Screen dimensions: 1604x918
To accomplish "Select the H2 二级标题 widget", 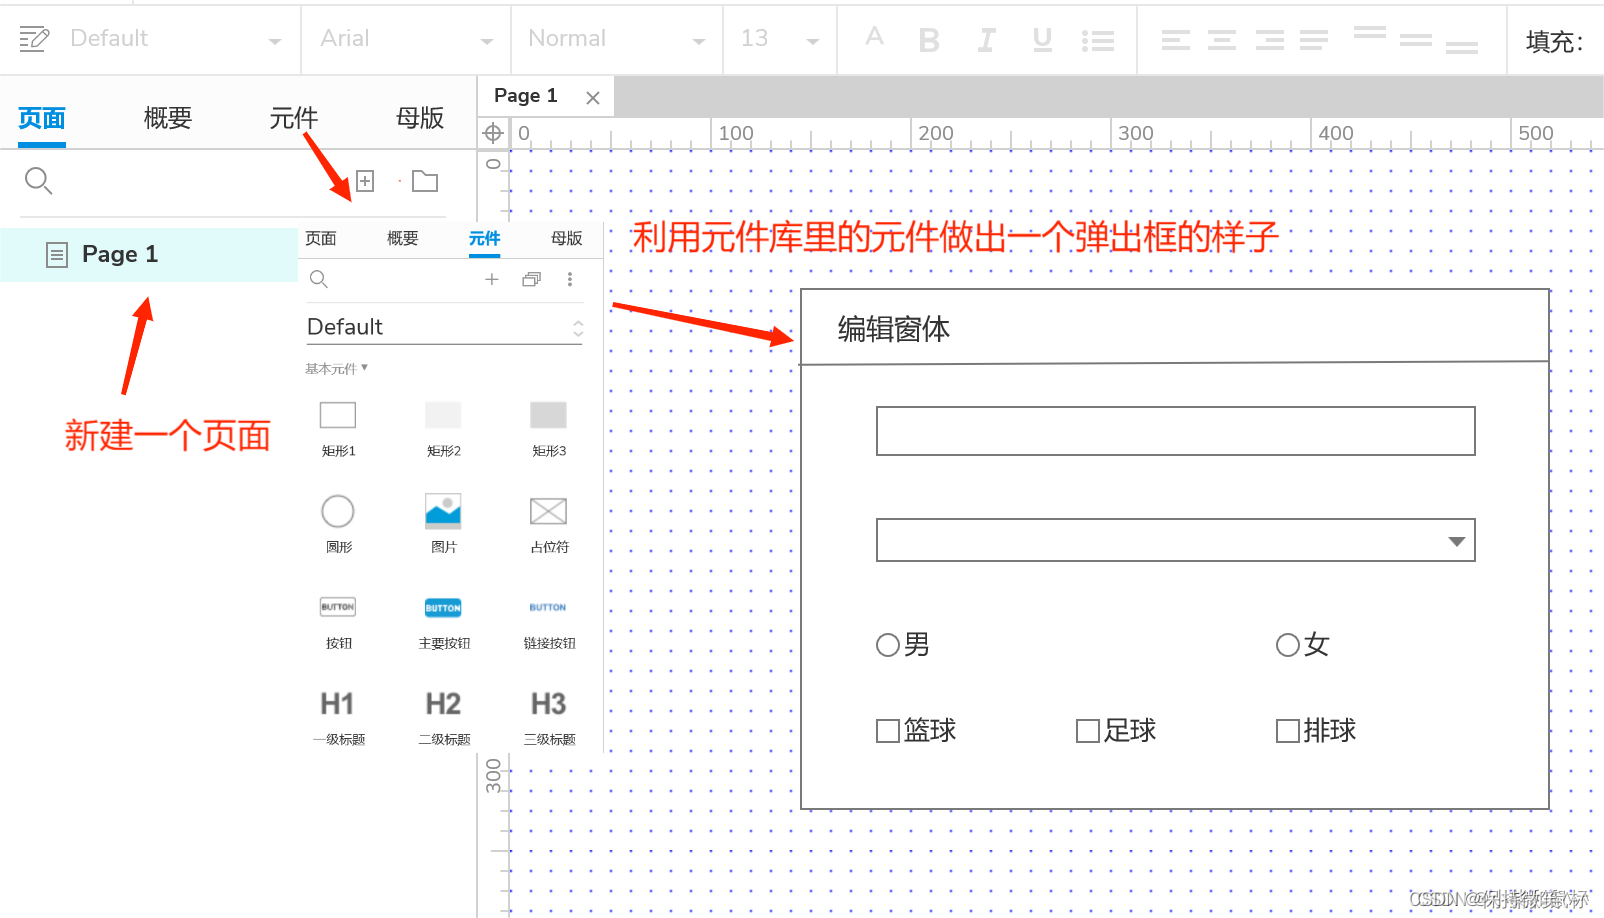I will coord(443,716).
